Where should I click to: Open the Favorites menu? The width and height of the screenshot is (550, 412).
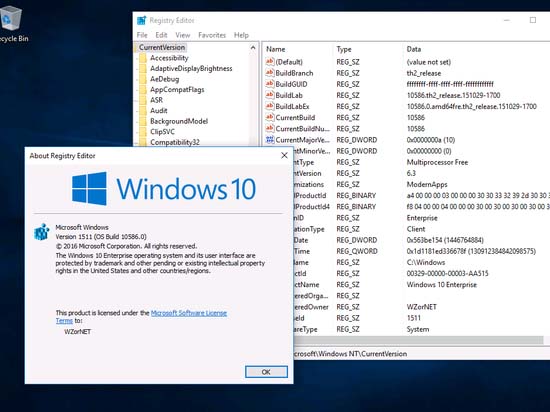(x=212, y=35)
